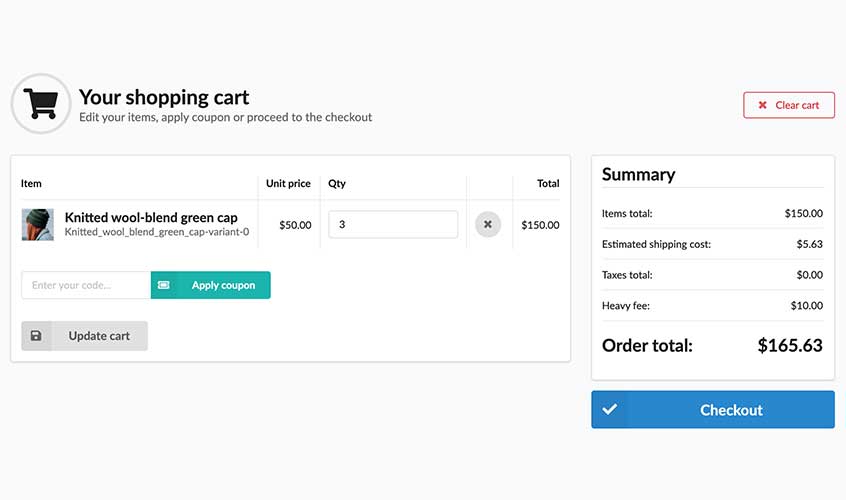Viewport: 846px width, 500px height.
Task: Click the checkmark icon on the Checkout button
Action: click(x=610, y=410)
